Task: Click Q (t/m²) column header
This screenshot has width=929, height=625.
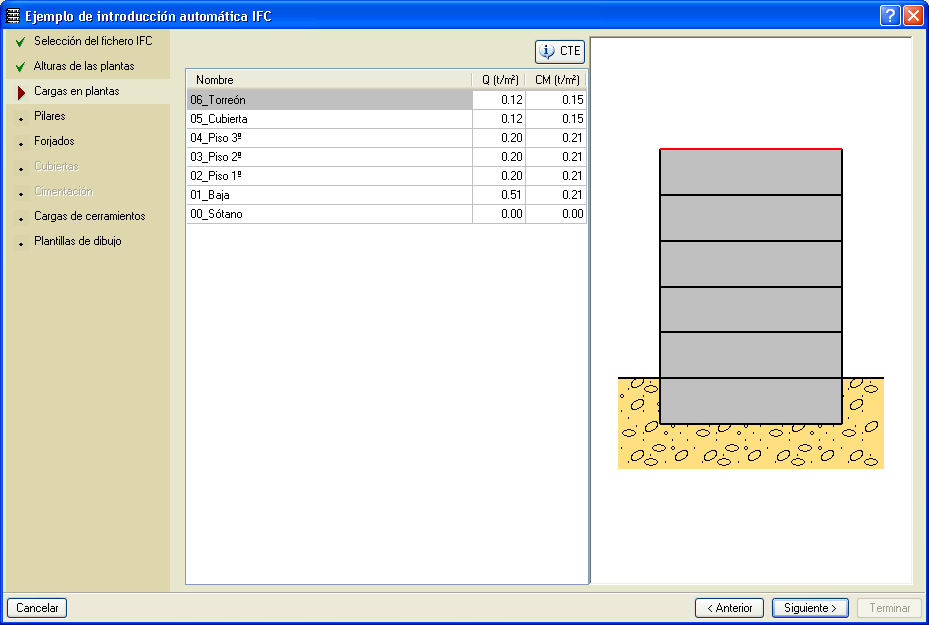Action: coord(499,80)
